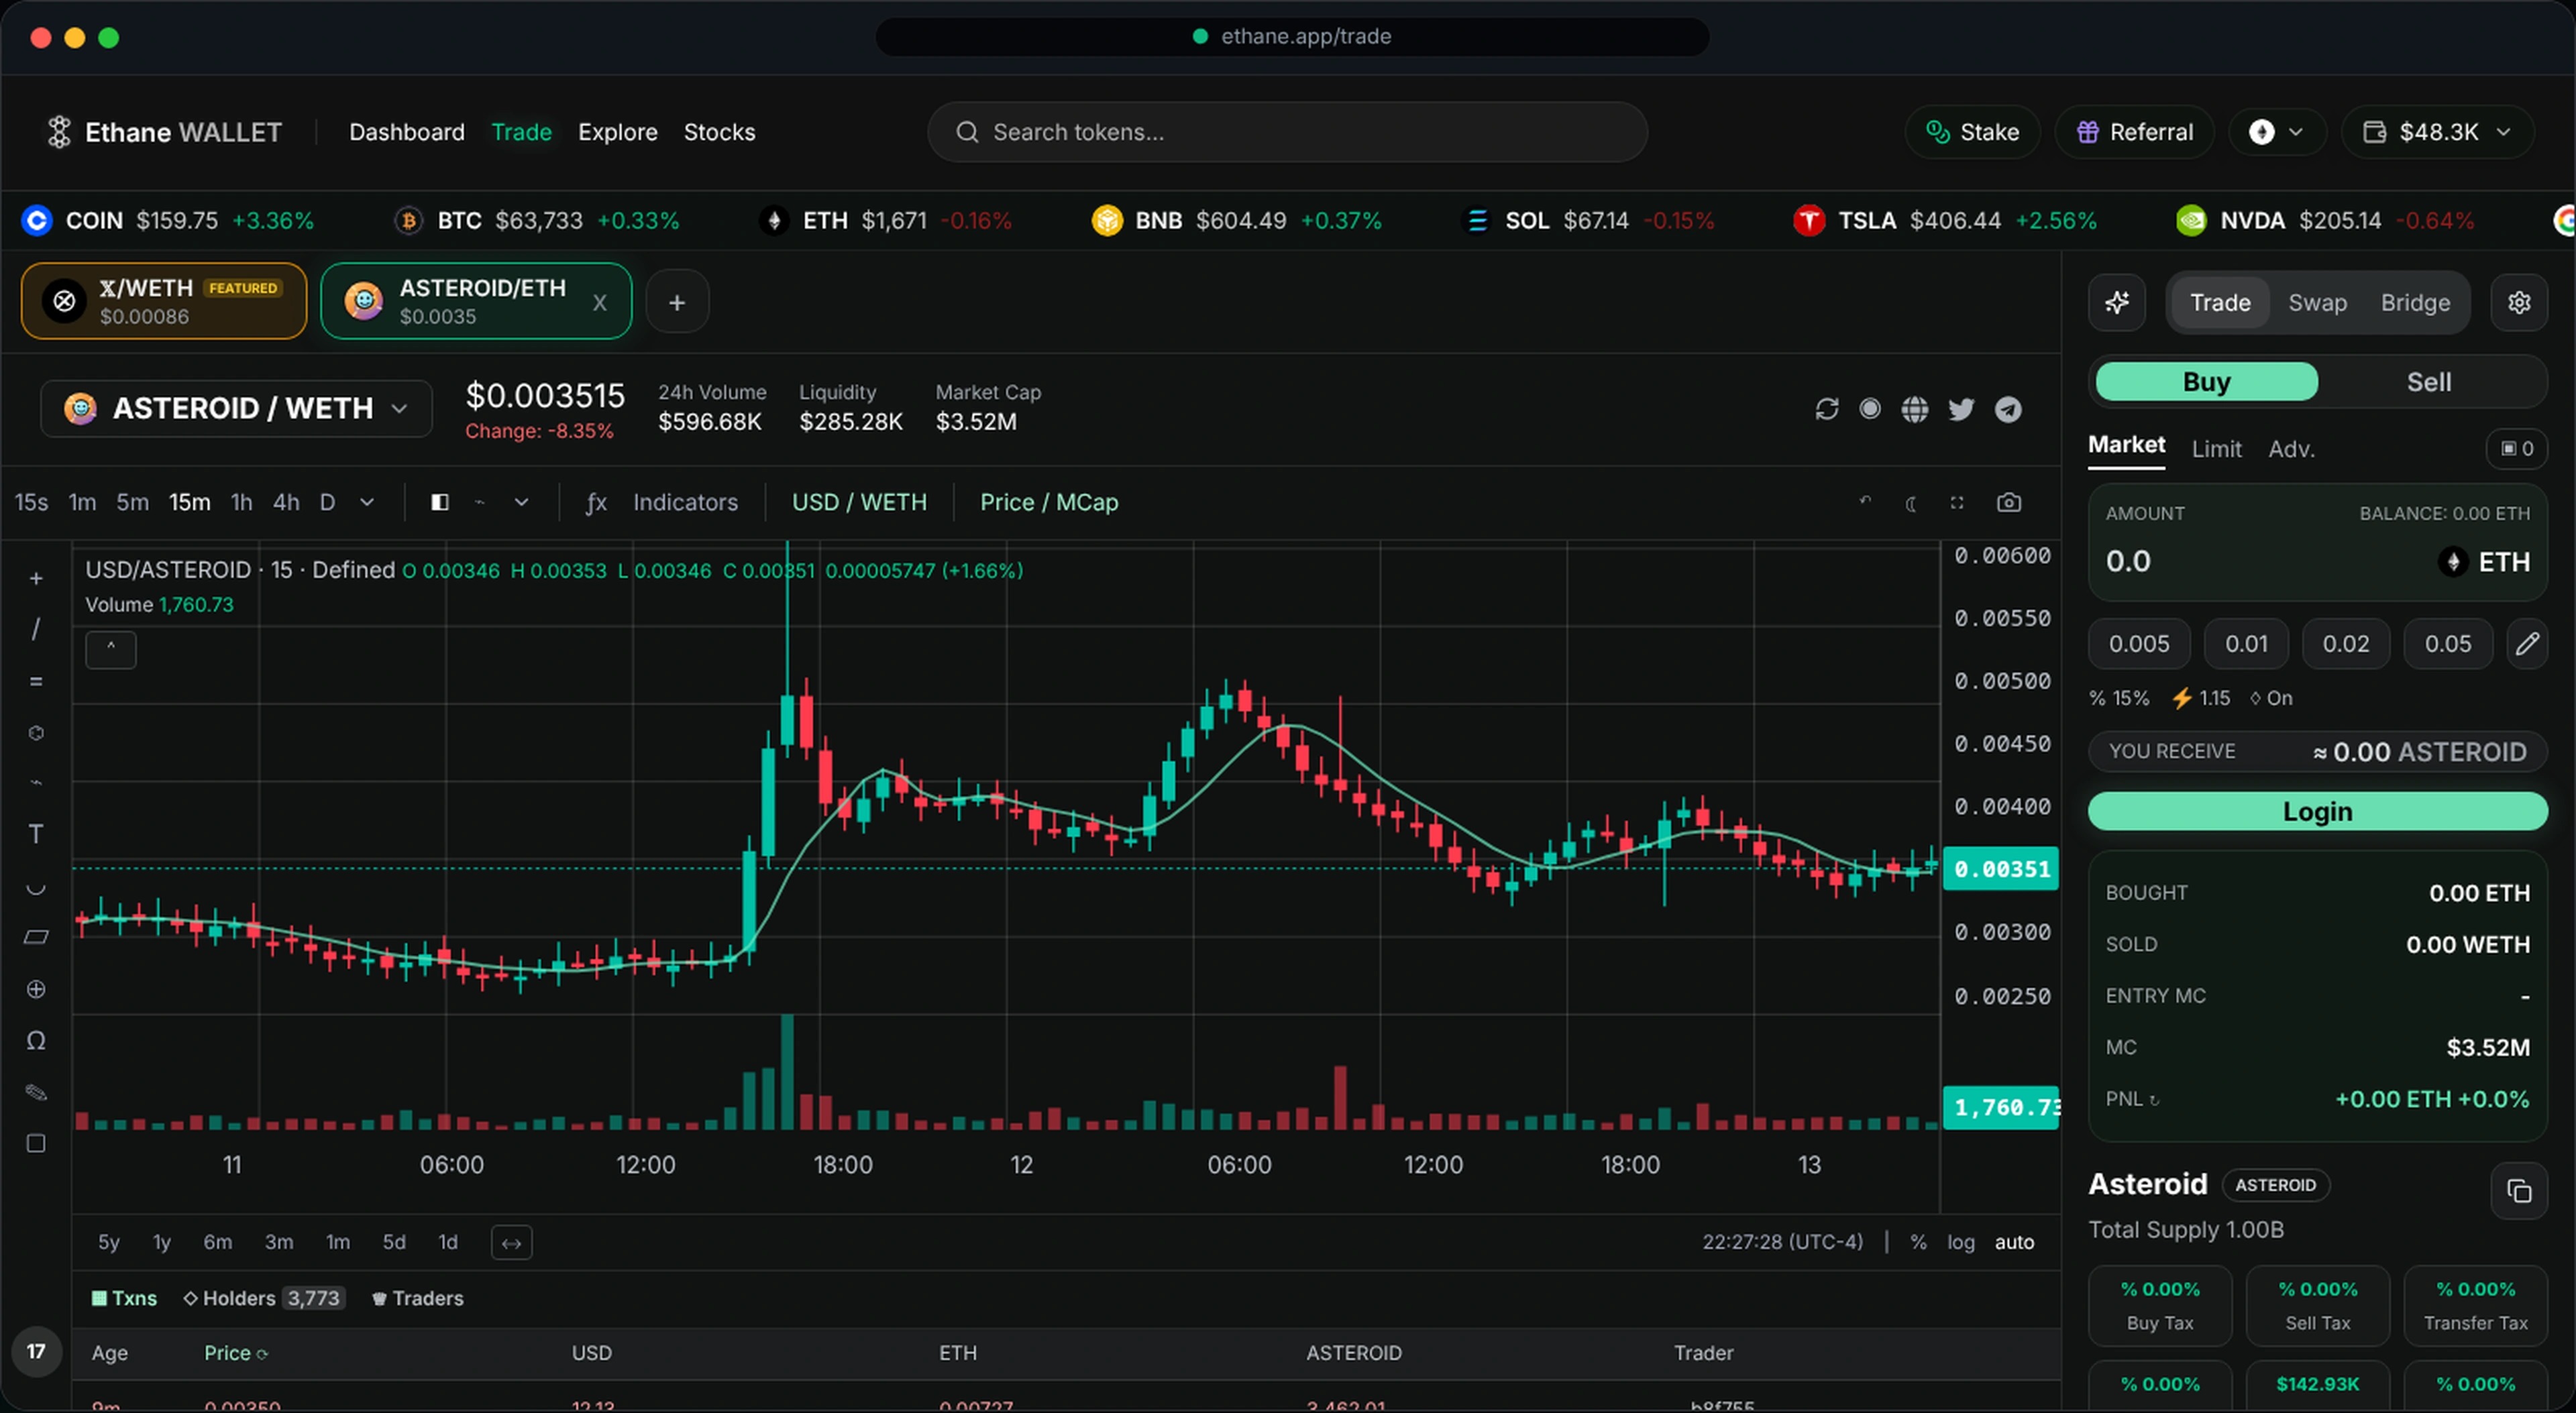Select the trend line drawing tool

(36, 629)
